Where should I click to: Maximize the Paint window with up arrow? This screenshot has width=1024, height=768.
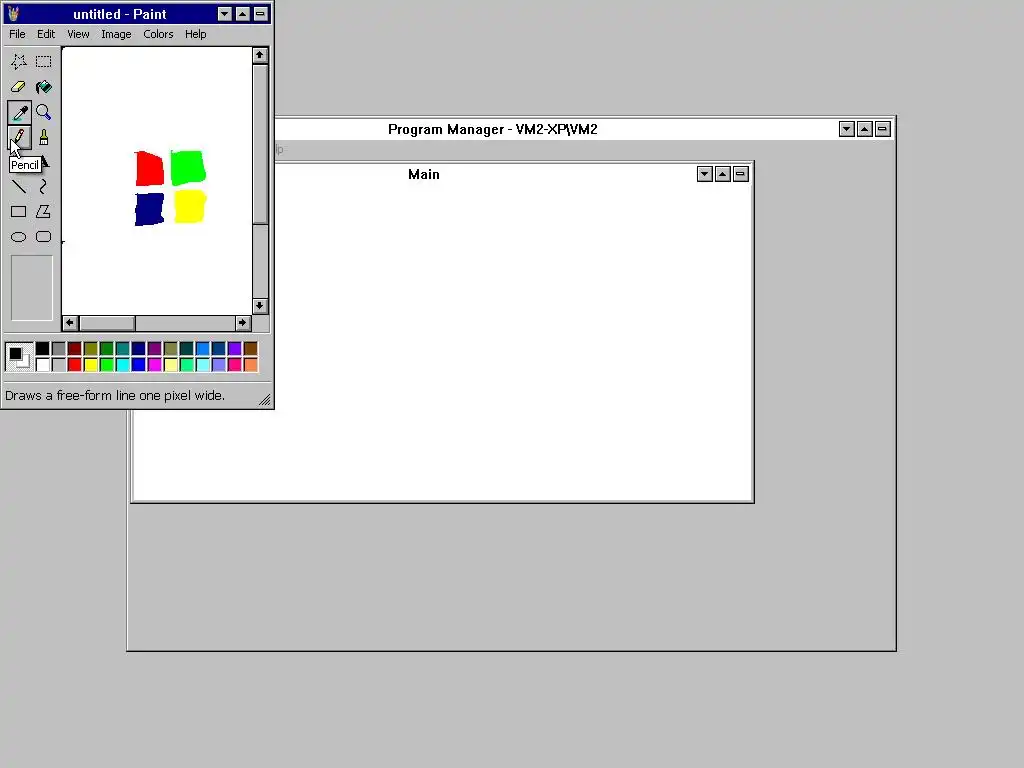242,14
